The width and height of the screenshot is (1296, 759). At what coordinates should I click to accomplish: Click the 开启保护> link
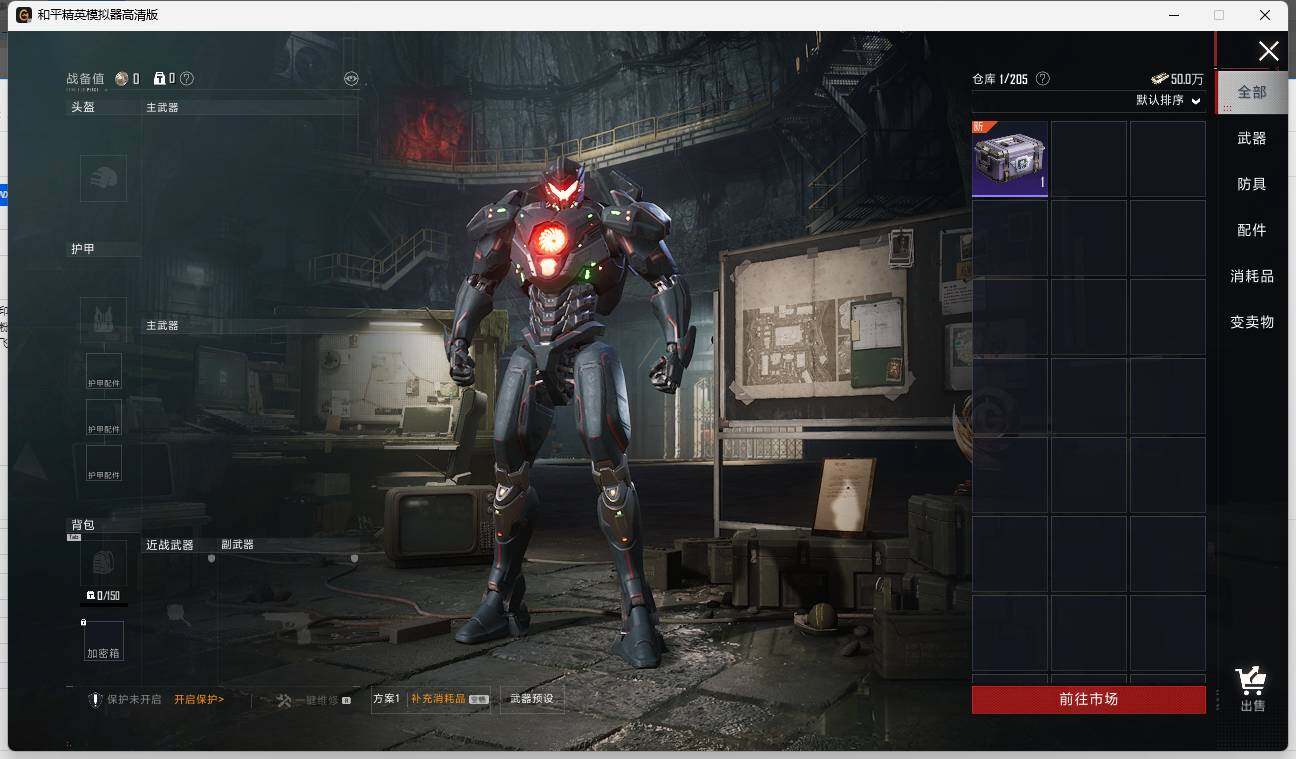click(x=199, y=700)
